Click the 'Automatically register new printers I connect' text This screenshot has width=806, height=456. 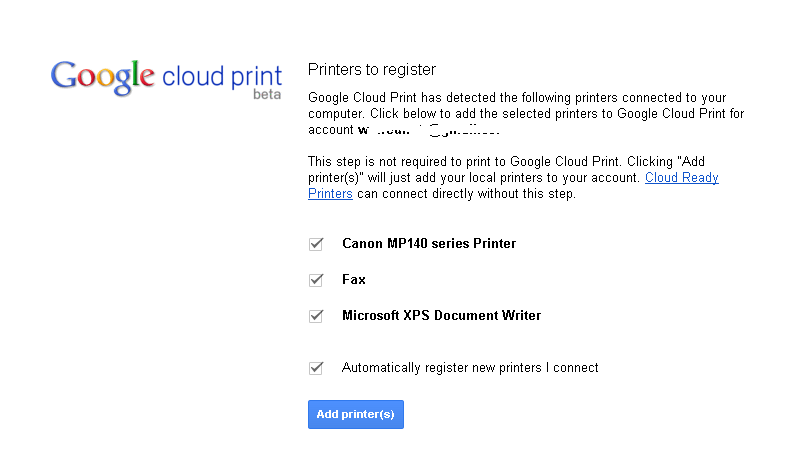pos(470,368)
